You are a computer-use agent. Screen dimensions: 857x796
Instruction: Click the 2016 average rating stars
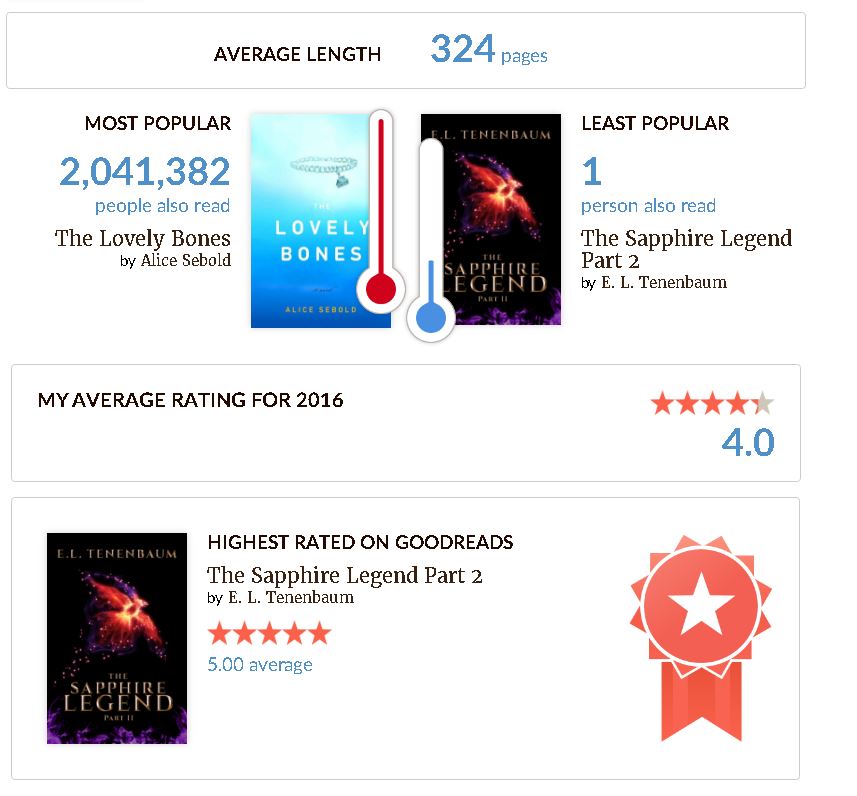712,404
